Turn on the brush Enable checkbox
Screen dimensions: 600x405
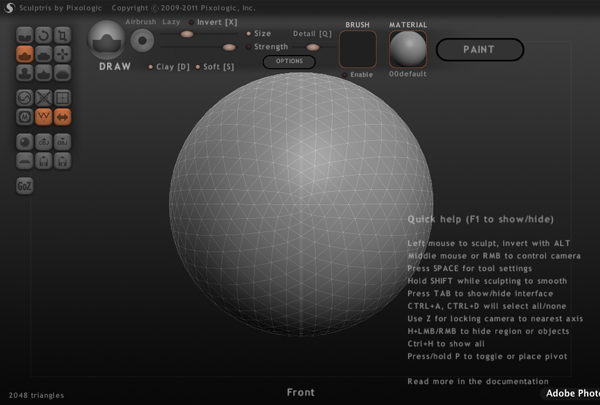(346, 75)
